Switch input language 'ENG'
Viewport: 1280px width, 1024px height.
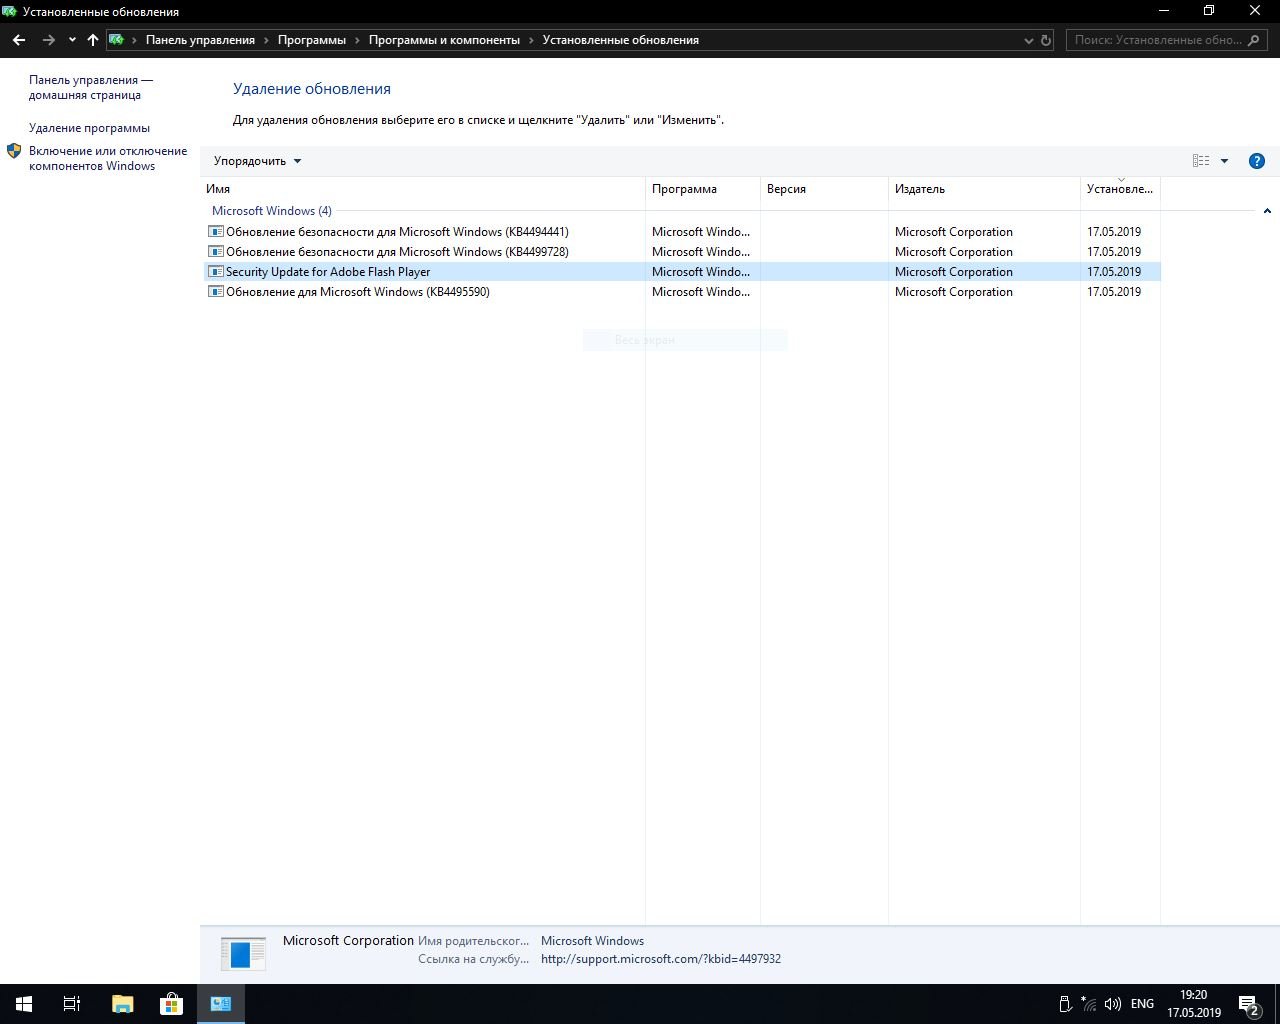tap(1142, 1004)
